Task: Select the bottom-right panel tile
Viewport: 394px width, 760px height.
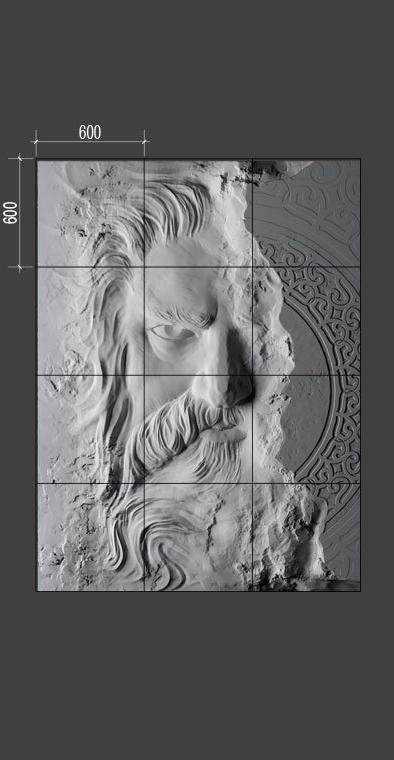Action: pyautogui.click(x=306, y=537)
